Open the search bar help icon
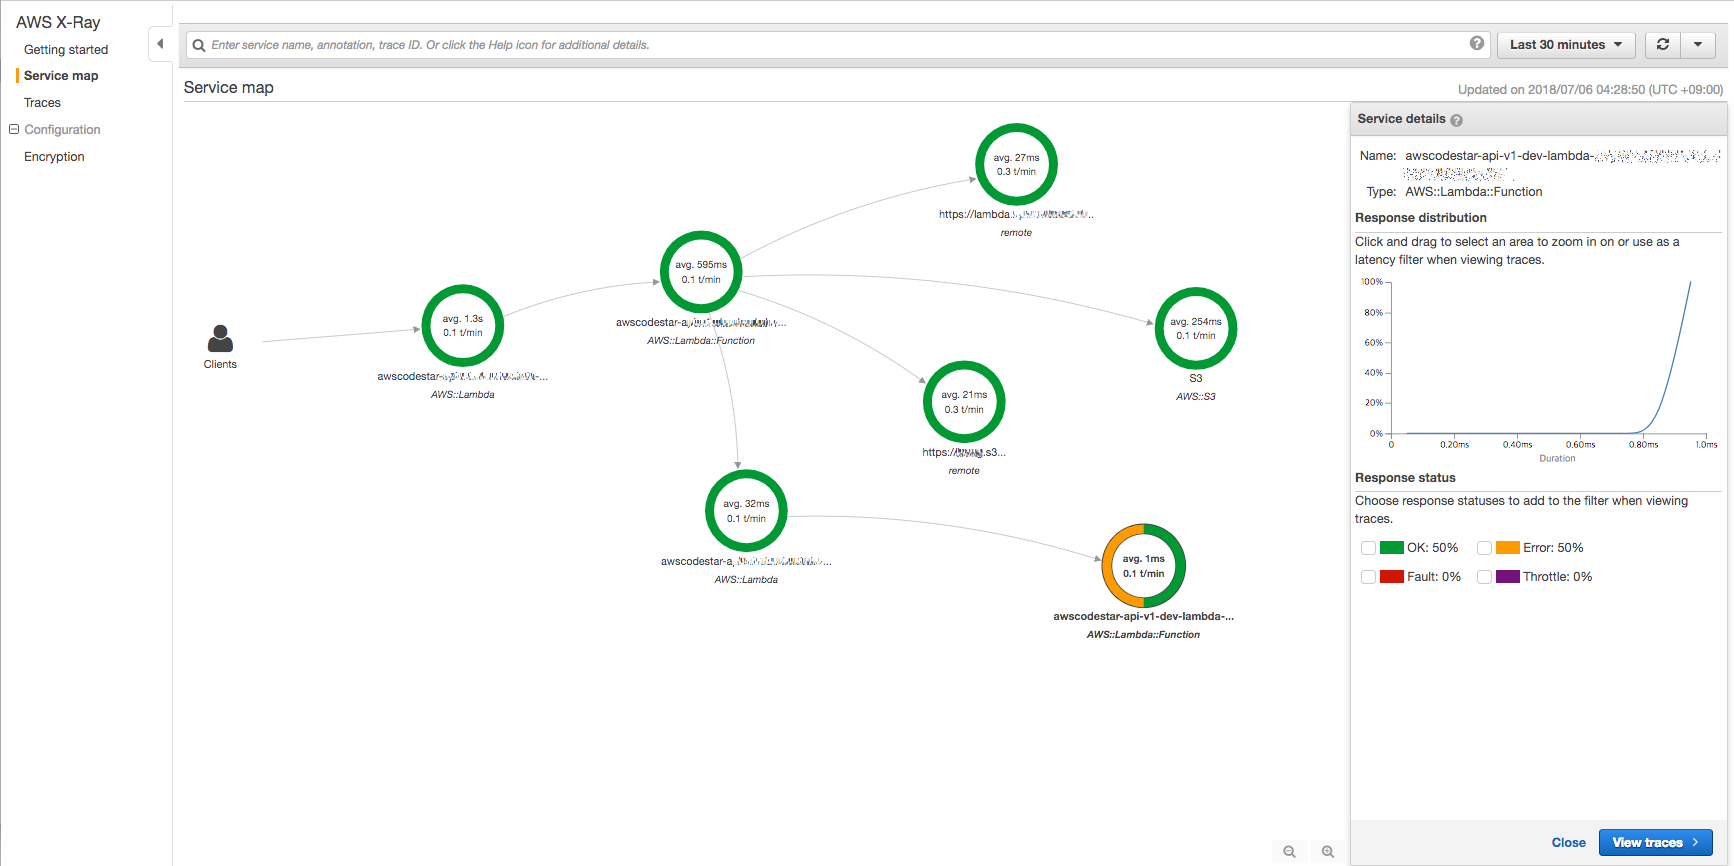1734x866 pixels. (1476, 44)
